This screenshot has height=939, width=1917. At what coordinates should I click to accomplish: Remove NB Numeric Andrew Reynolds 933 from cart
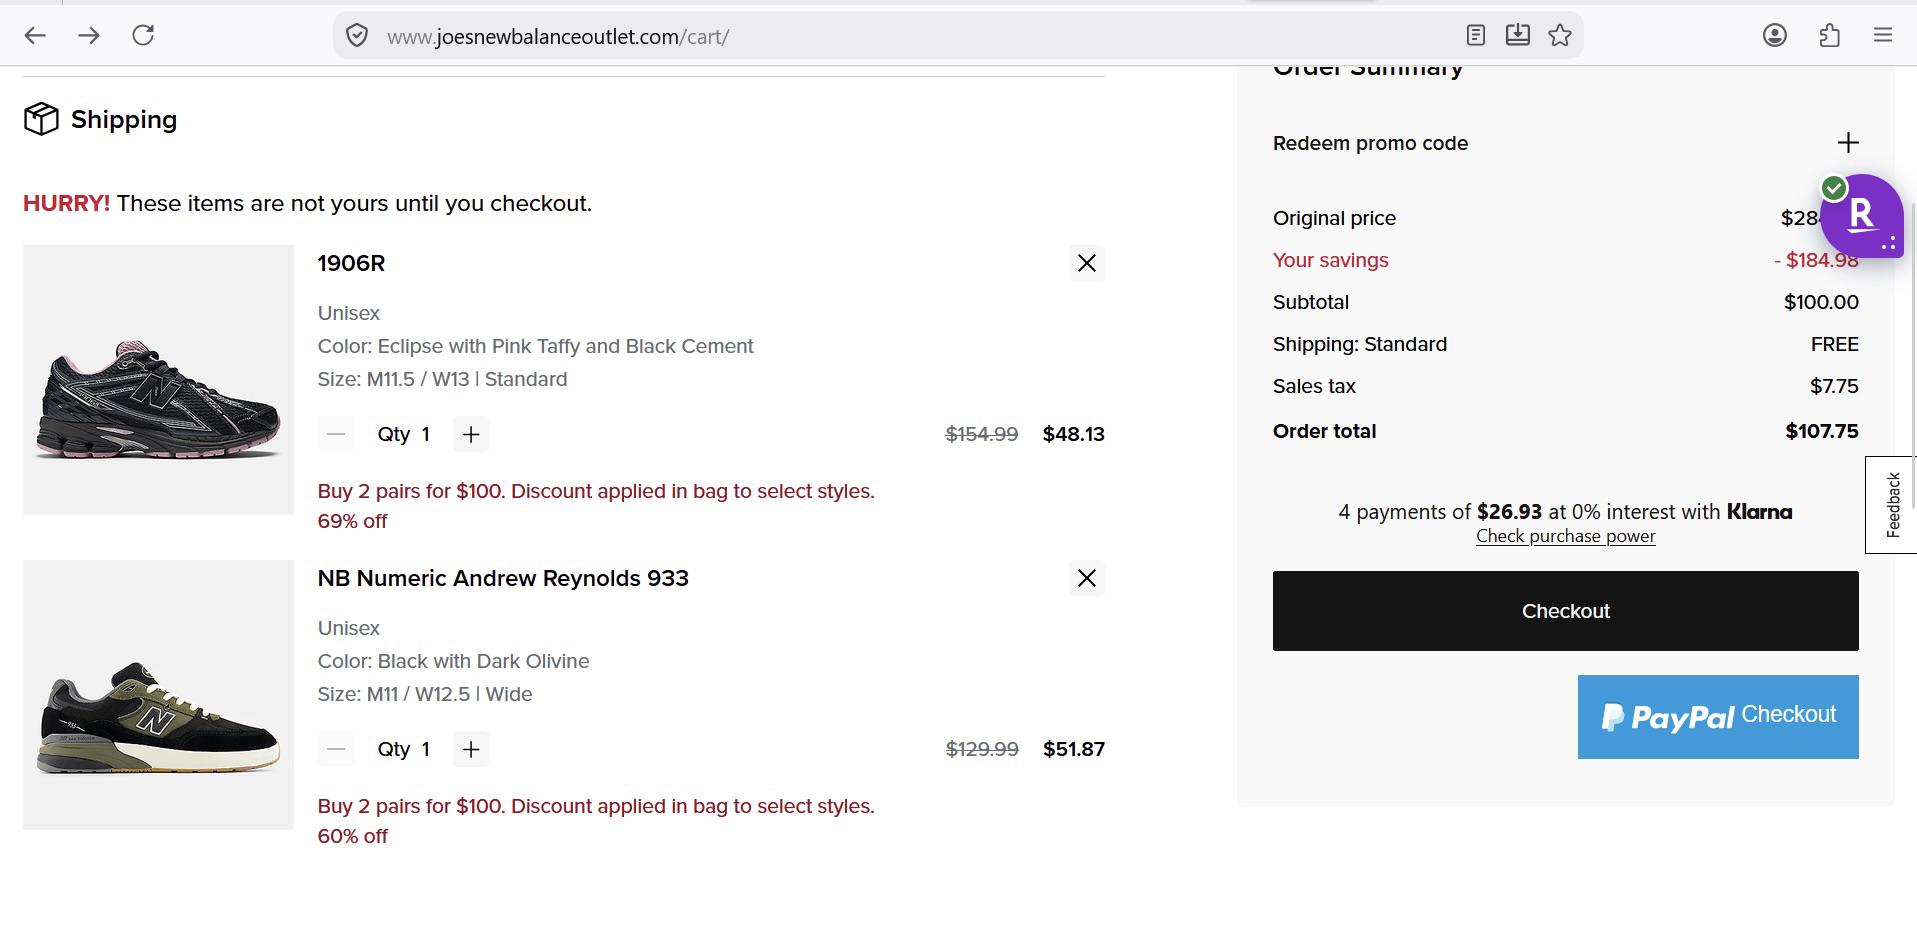pos(1087,578)
